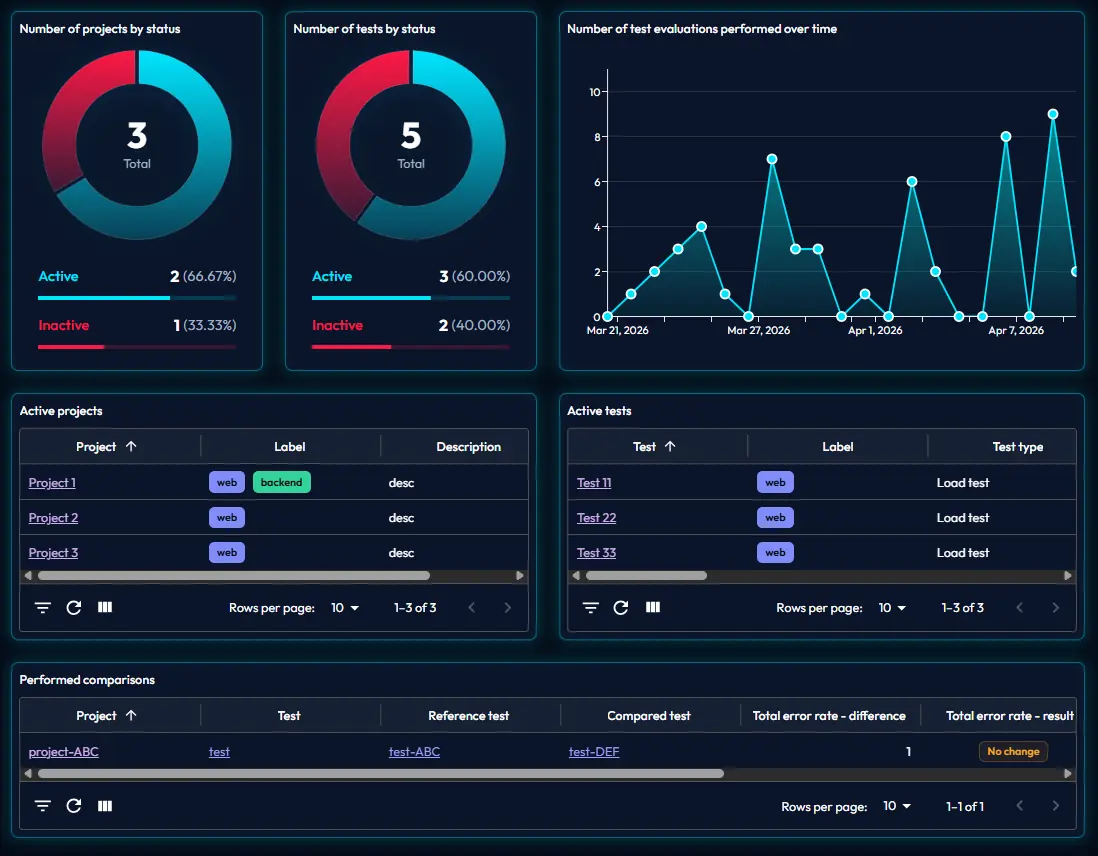Click the Reference test column header
The image size is (1098, 856).
pos(468,715)
